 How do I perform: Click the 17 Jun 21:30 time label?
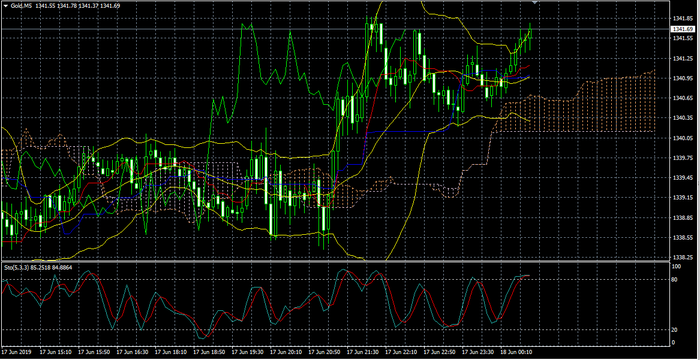(362, 351)
